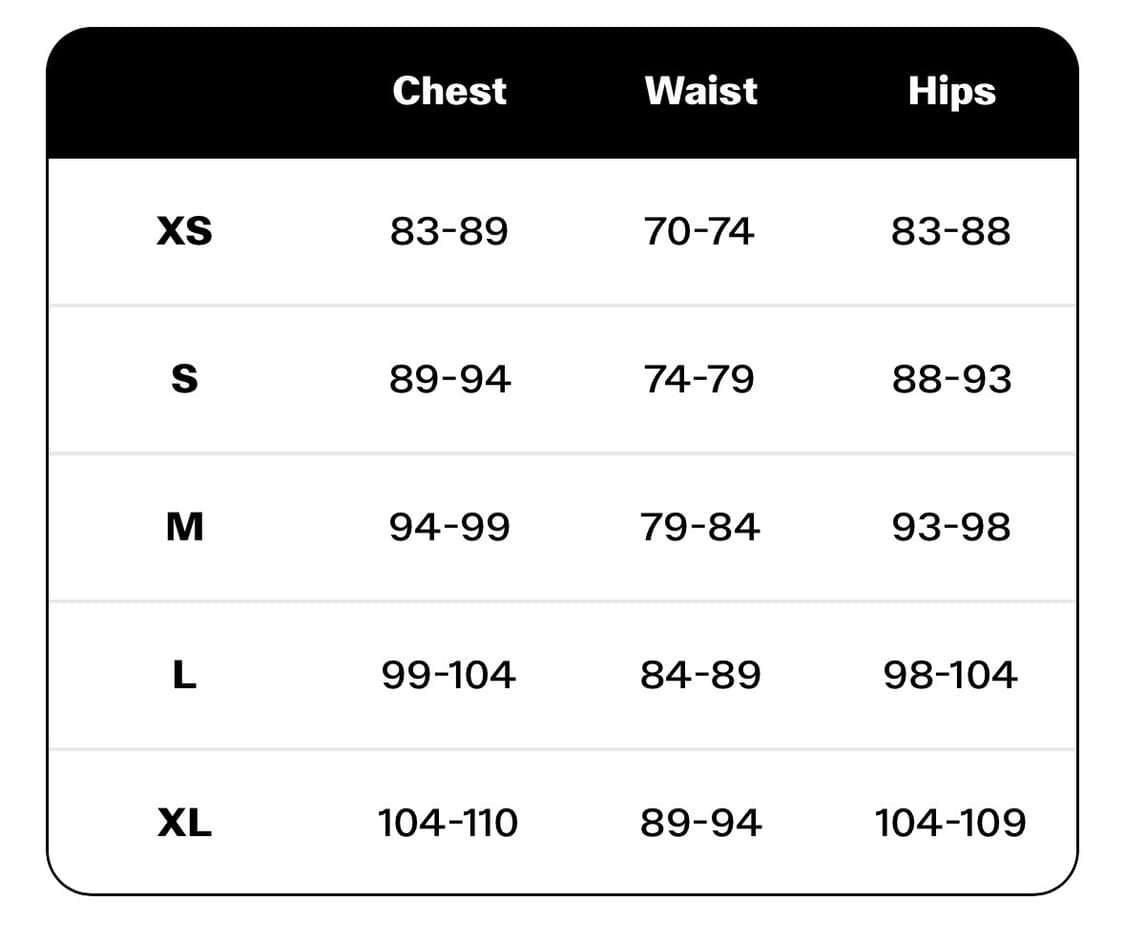Pick the XL size row label
This screenshot has width=1125, height=927.
tap(185, 823)
